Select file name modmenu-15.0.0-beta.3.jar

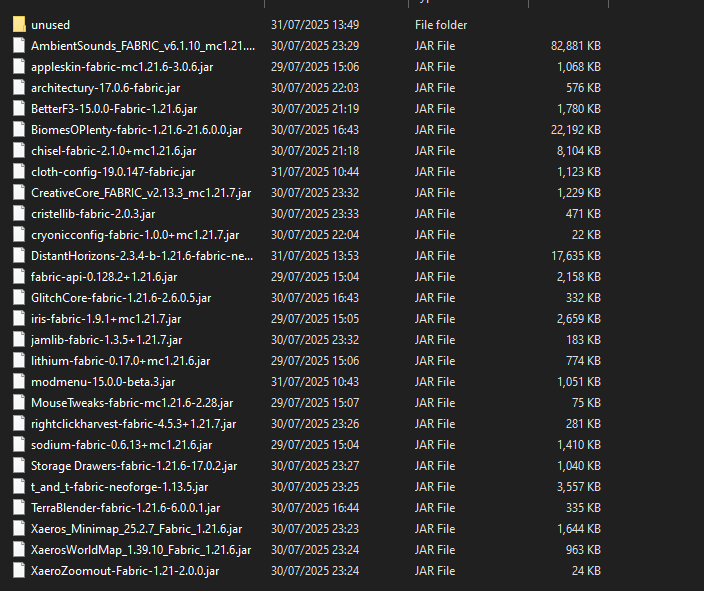103,382
